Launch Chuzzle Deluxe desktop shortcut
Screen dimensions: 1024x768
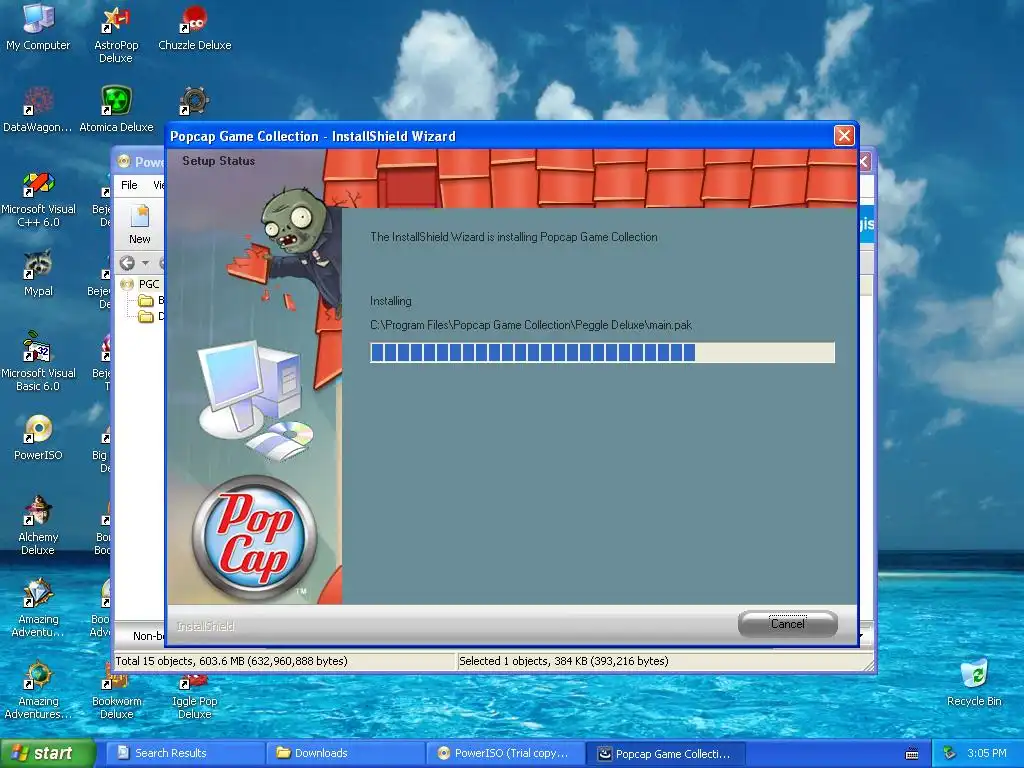tap(194, 27)
